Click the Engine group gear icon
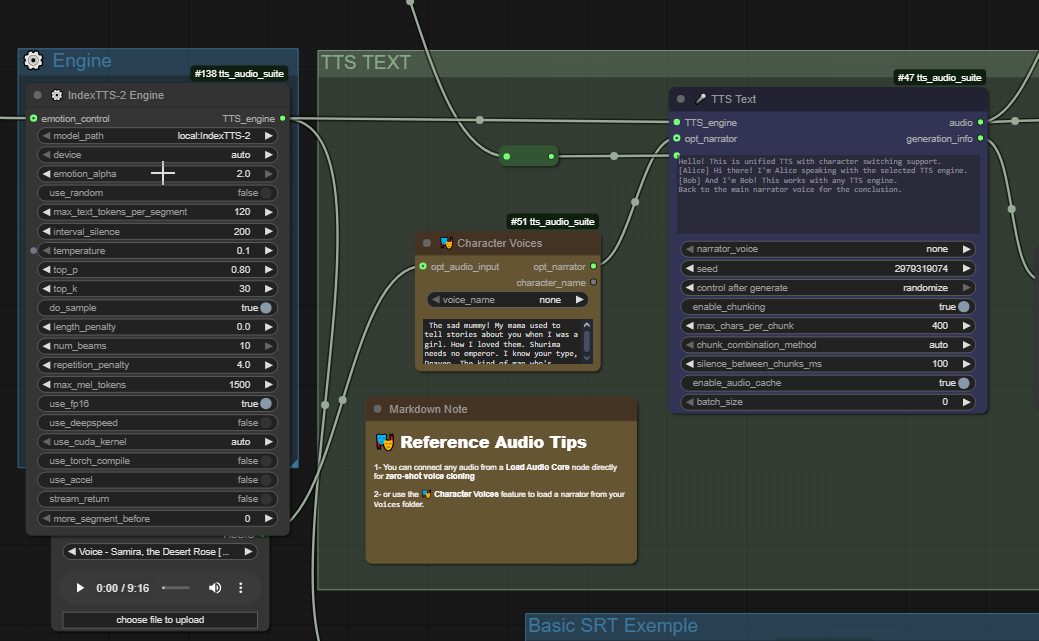 [33, 61]
